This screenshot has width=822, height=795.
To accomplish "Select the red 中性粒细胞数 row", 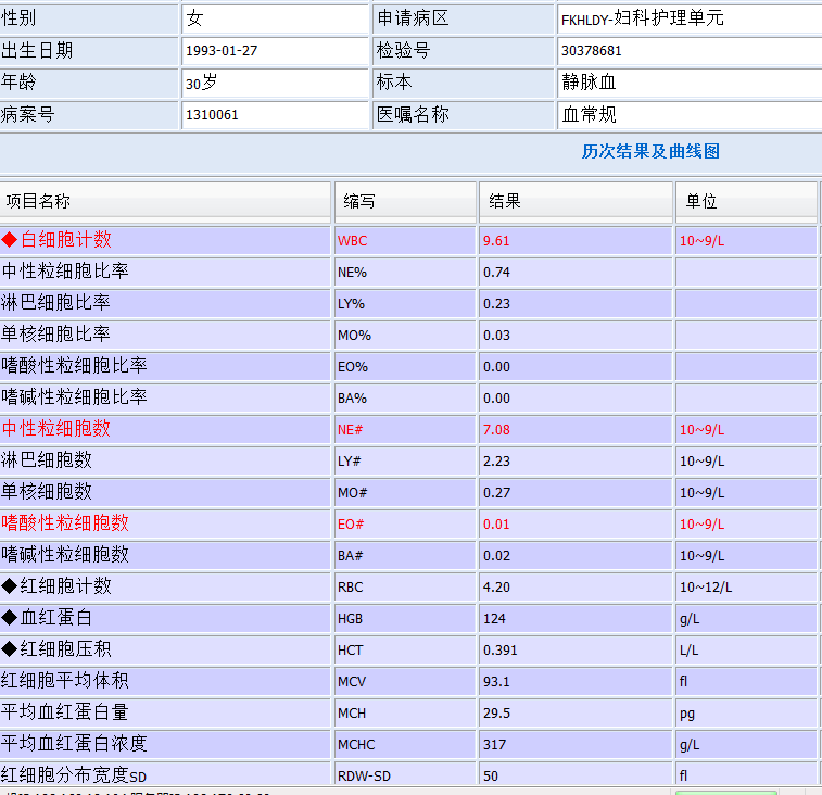I will (x=165, y=429).
